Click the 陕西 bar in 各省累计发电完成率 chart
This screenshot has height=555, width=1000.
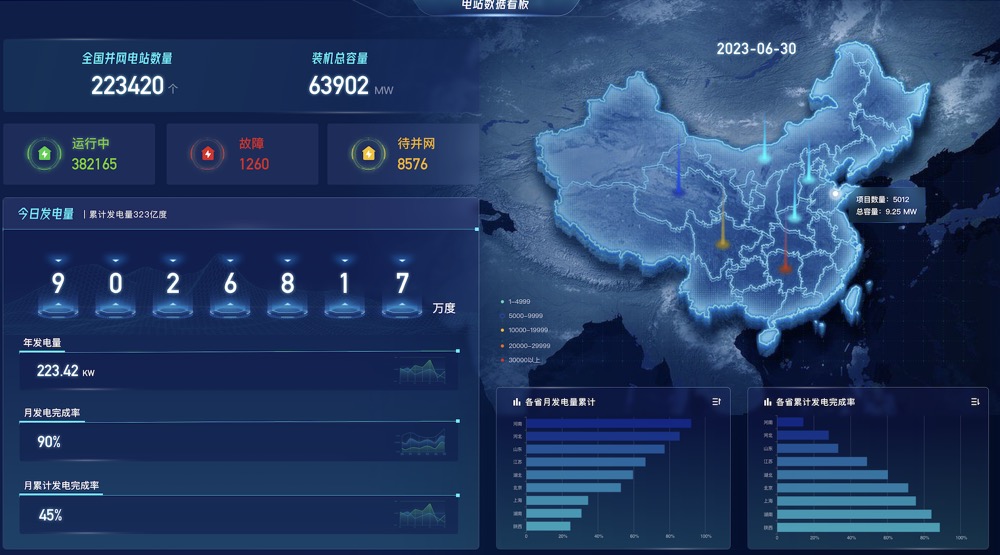tap(859, 526)
